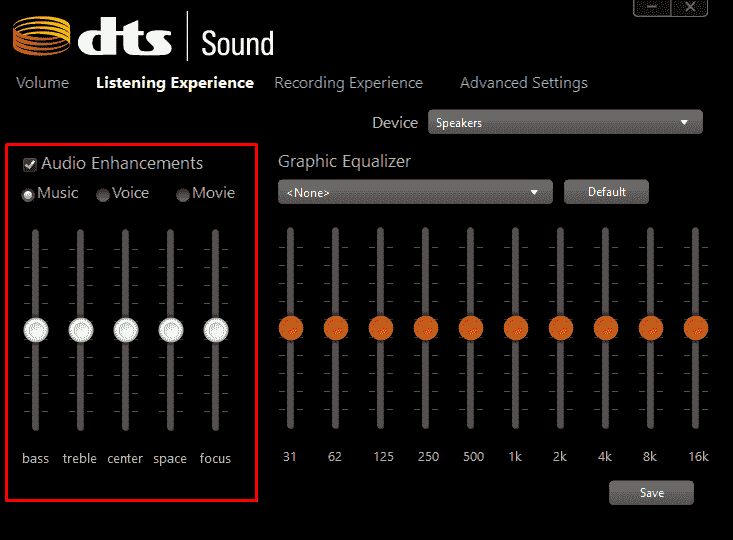Click the Default equalizer button
The width and height of the screenshot is (733, 540).
coord(606,192)
